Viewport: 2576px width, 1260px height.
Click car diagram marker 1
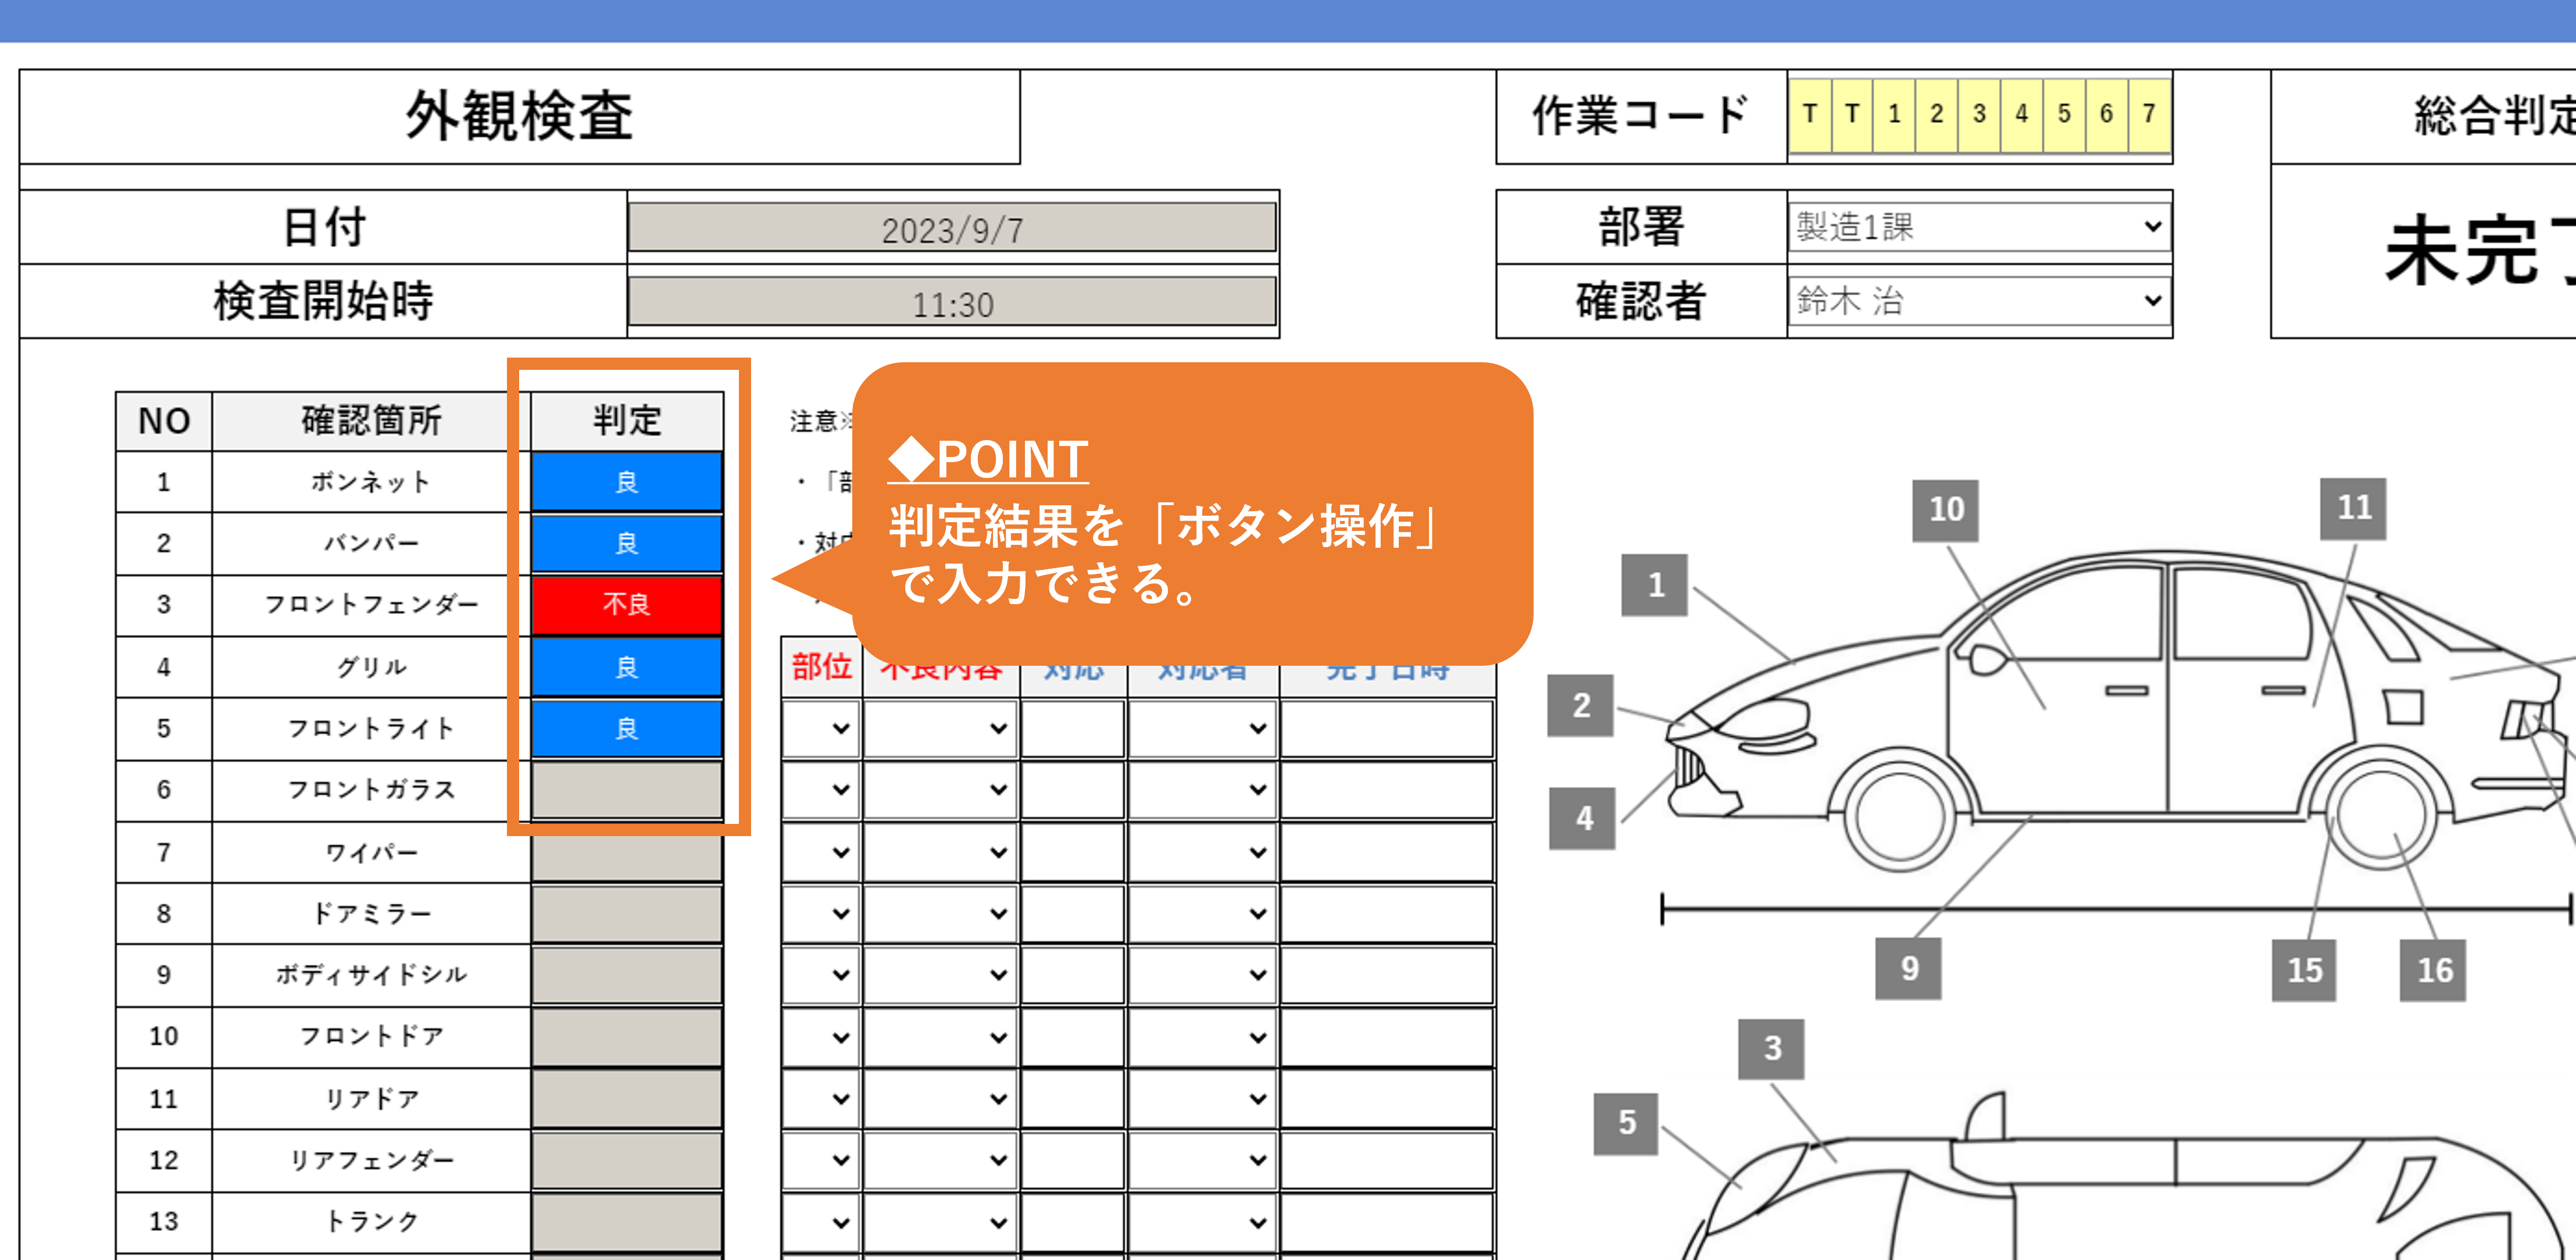(1655, 584)
